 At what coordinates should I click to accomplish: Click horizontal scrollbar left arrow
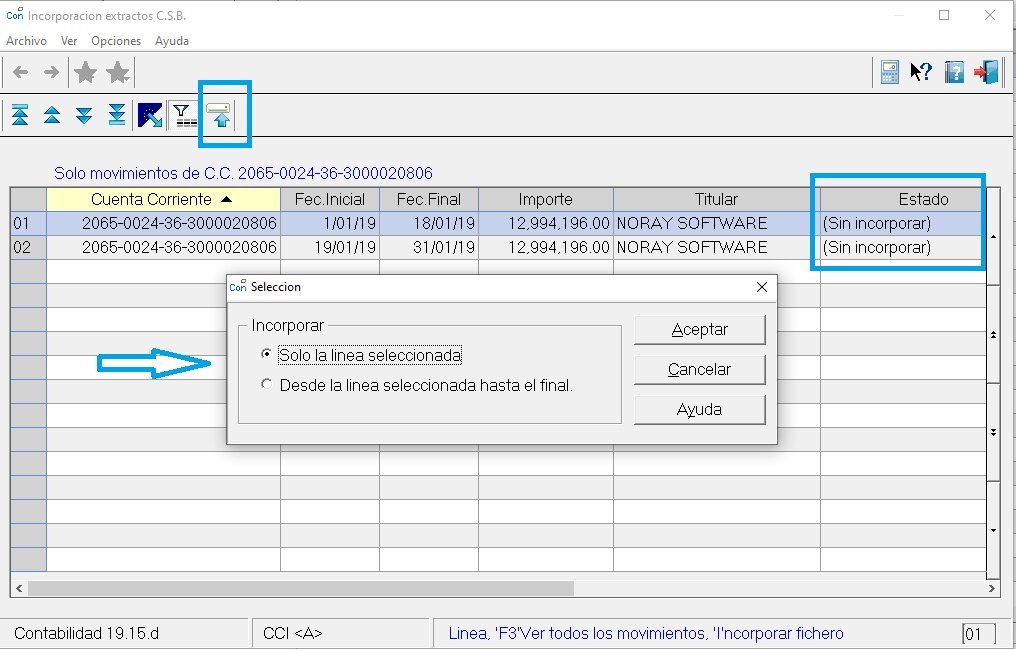tap(19, 589)
